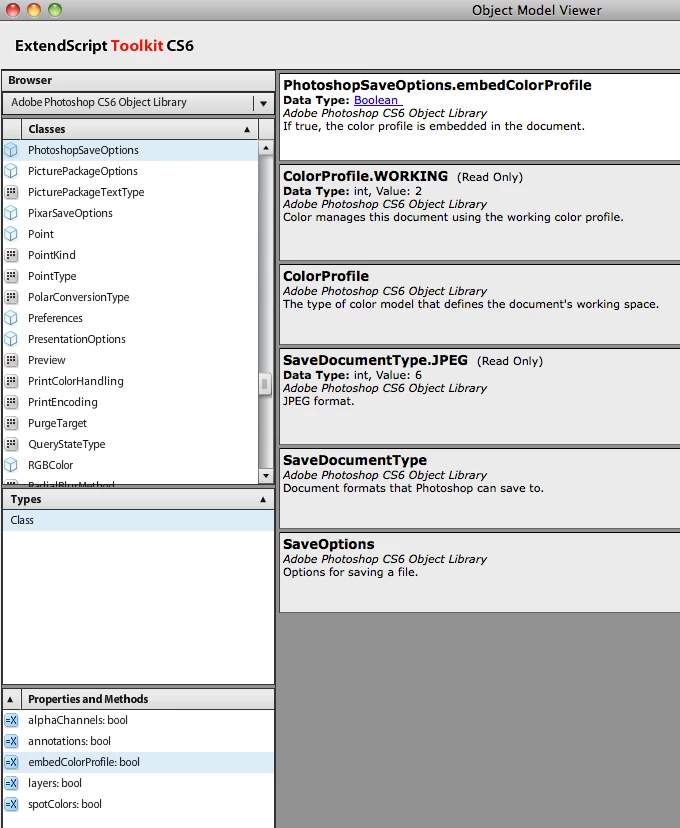Click the Preferences class cube icon
This screenshot has height=828, width=680.
point(11,318)
